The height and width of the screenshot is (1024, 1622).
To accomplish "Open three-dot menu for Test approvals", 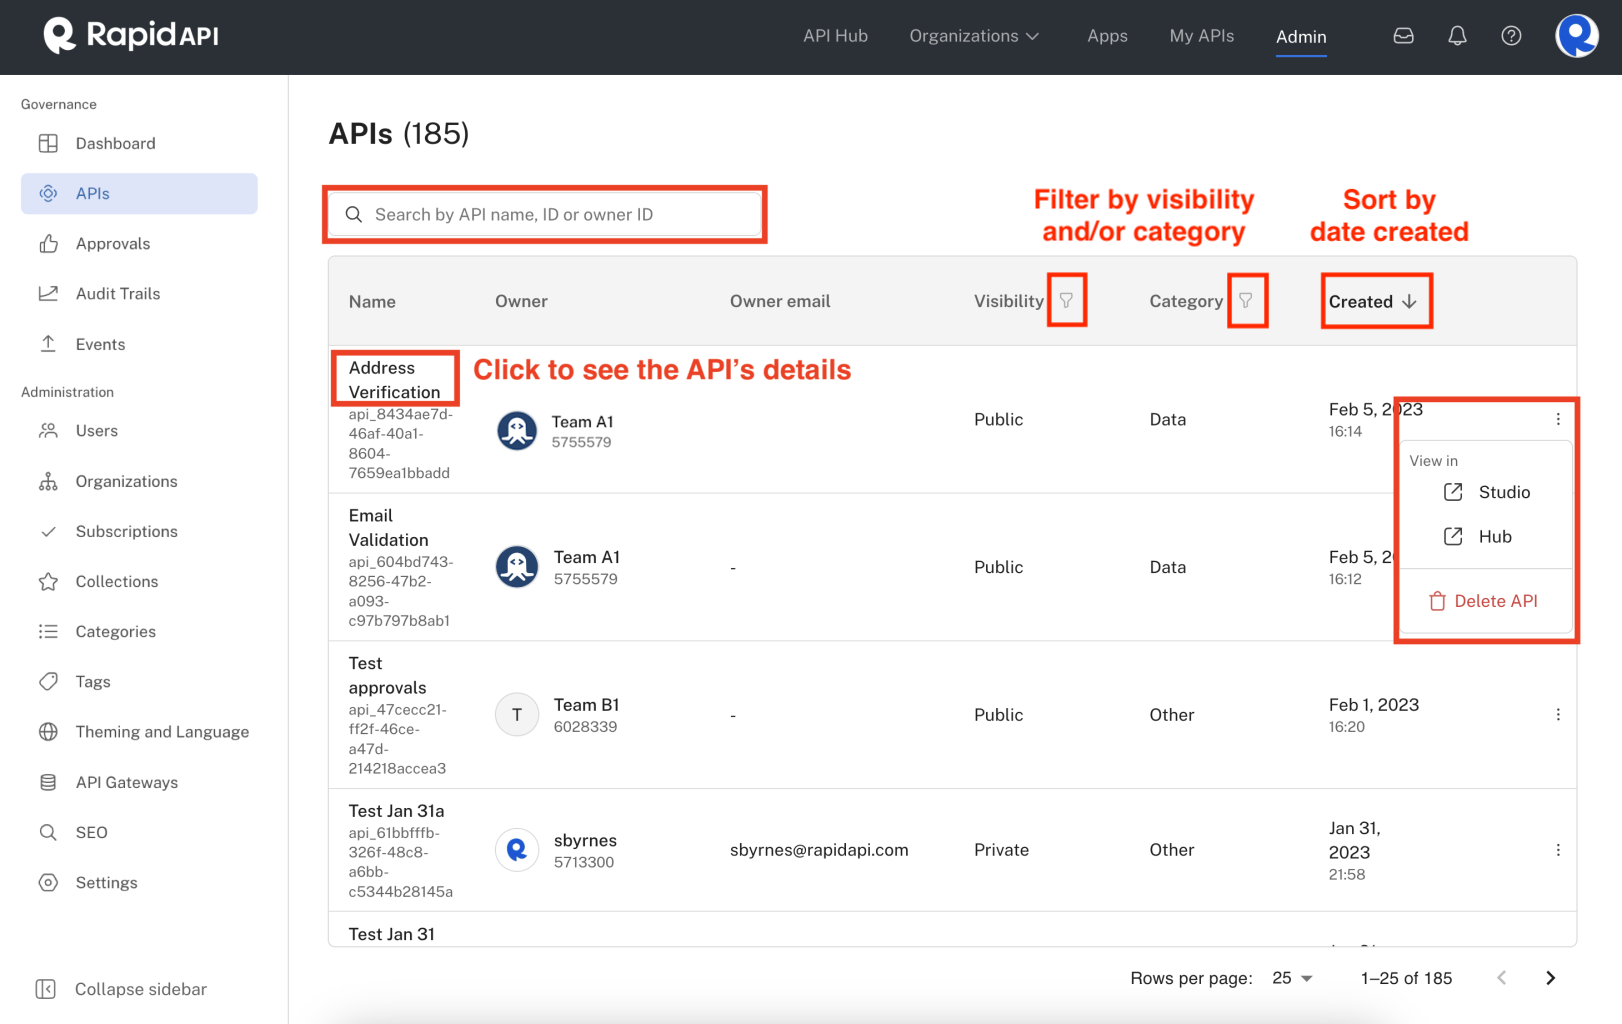I will click(1558, 714).
